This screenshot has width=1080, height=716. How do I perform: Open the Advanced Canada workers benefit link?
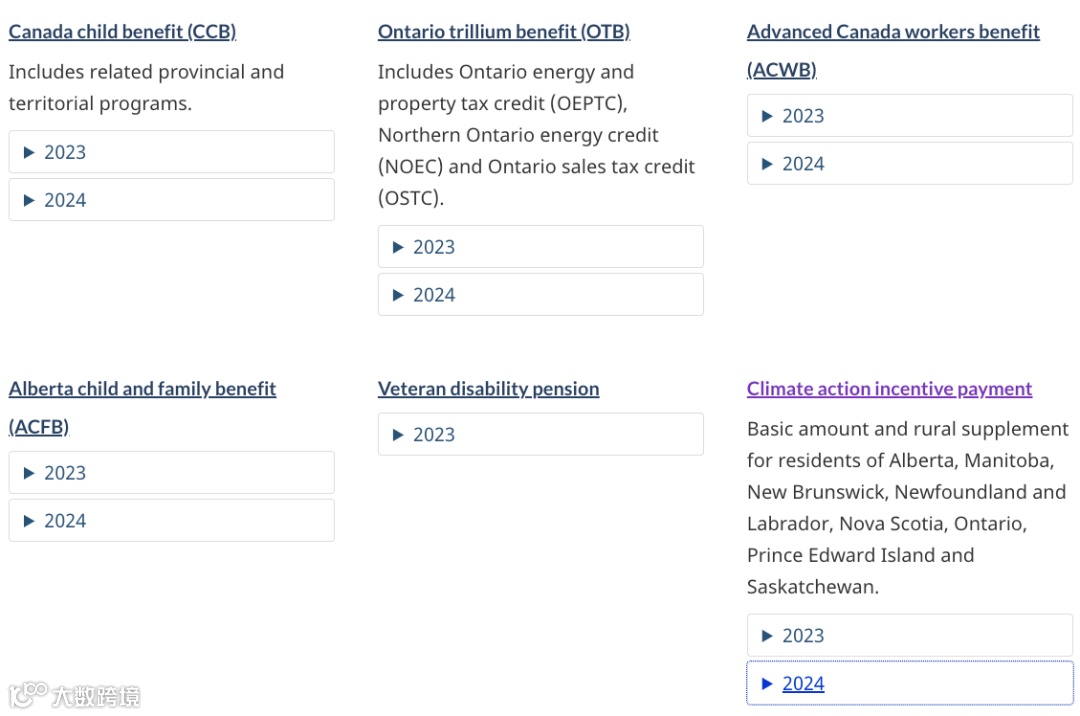point(893,32)
